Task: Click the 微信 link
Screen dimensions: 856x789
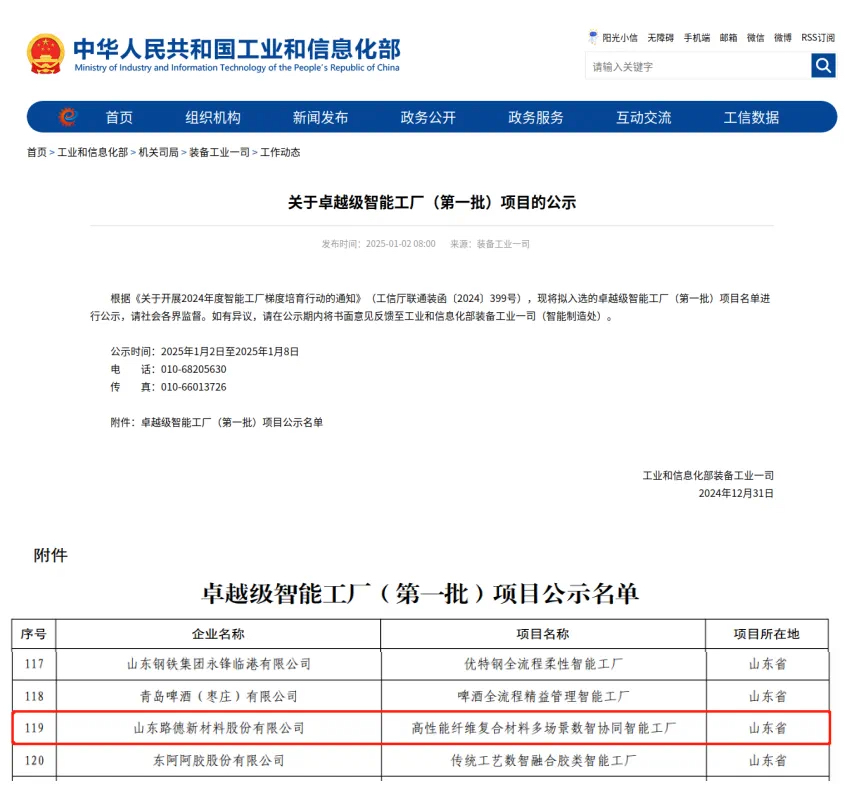Action: click(756, 38)
